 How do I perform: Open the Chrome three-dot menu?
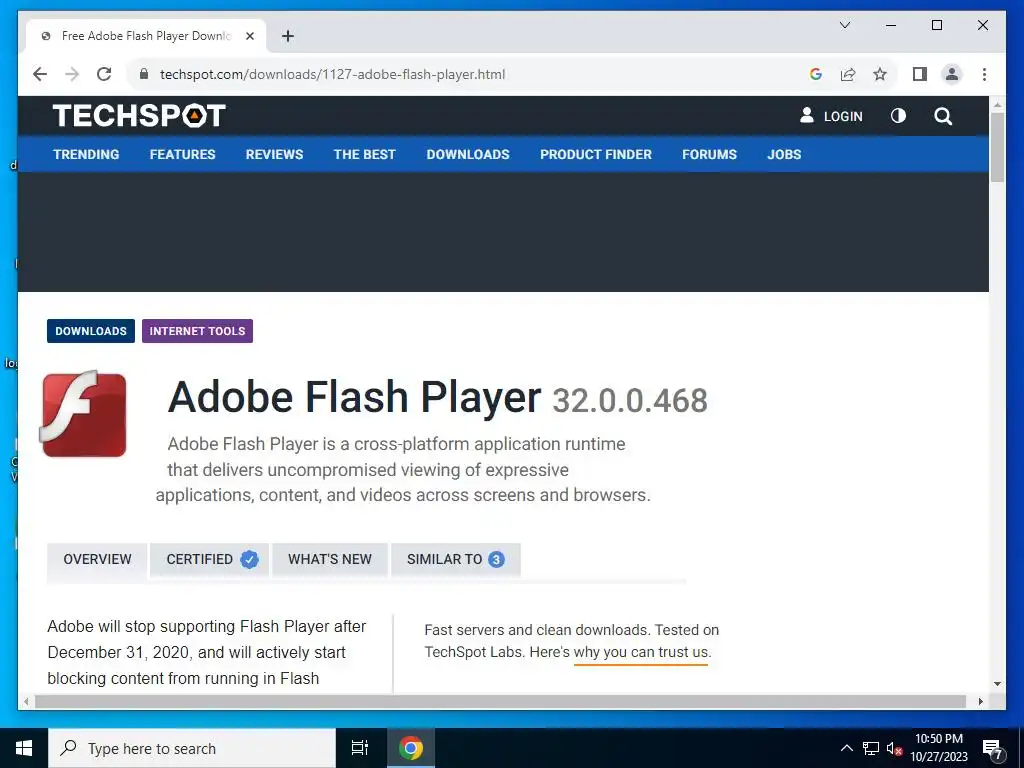point(984,74)
